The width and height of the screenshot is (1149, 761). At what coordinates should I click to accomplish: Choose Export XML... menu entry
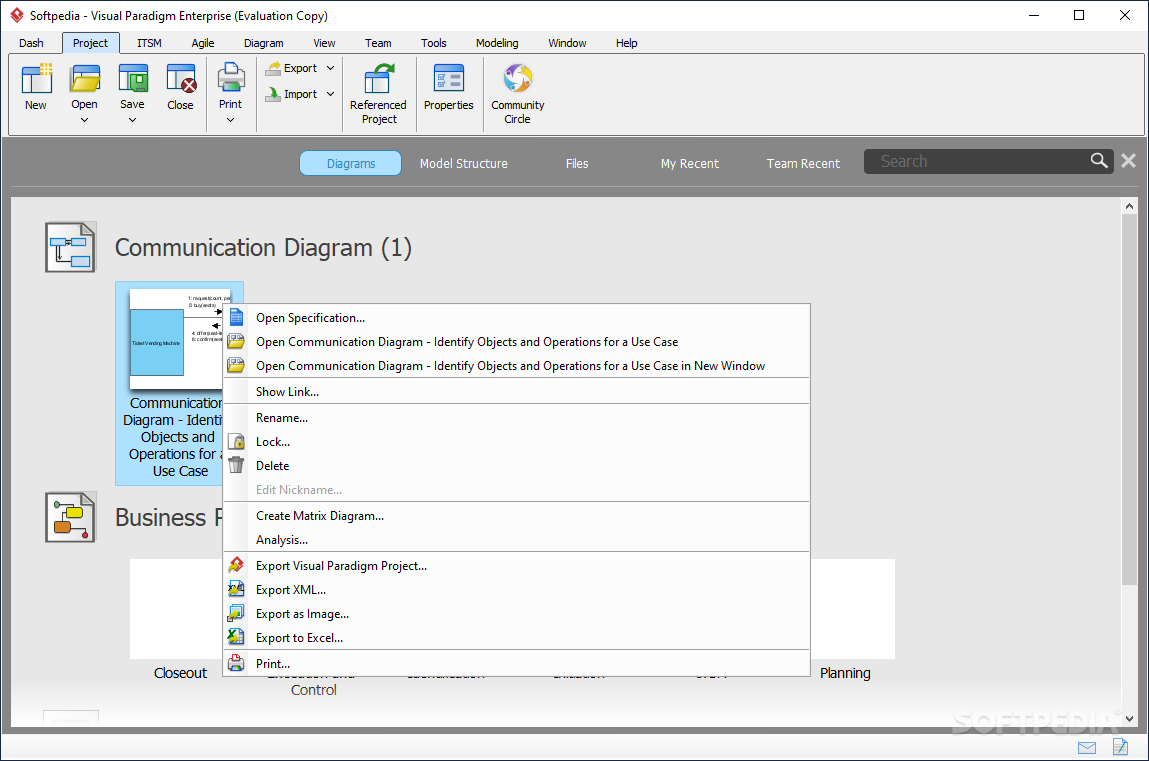[x=517, y=590]
